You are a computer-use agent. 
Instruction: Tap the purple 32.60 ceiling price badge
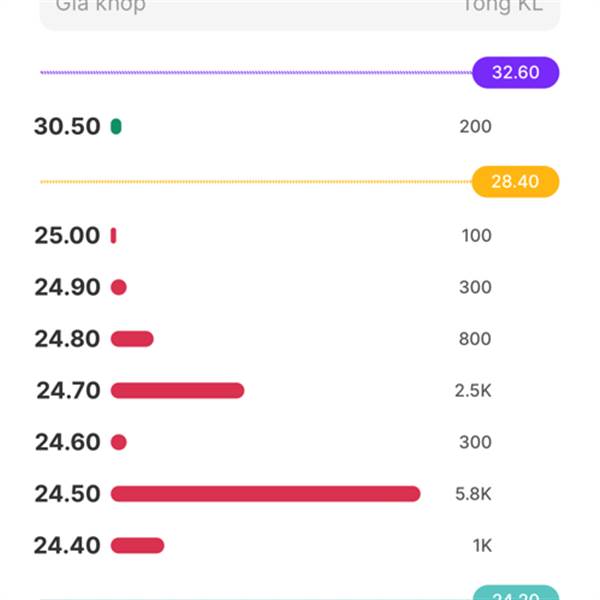(x=515, y=72)
